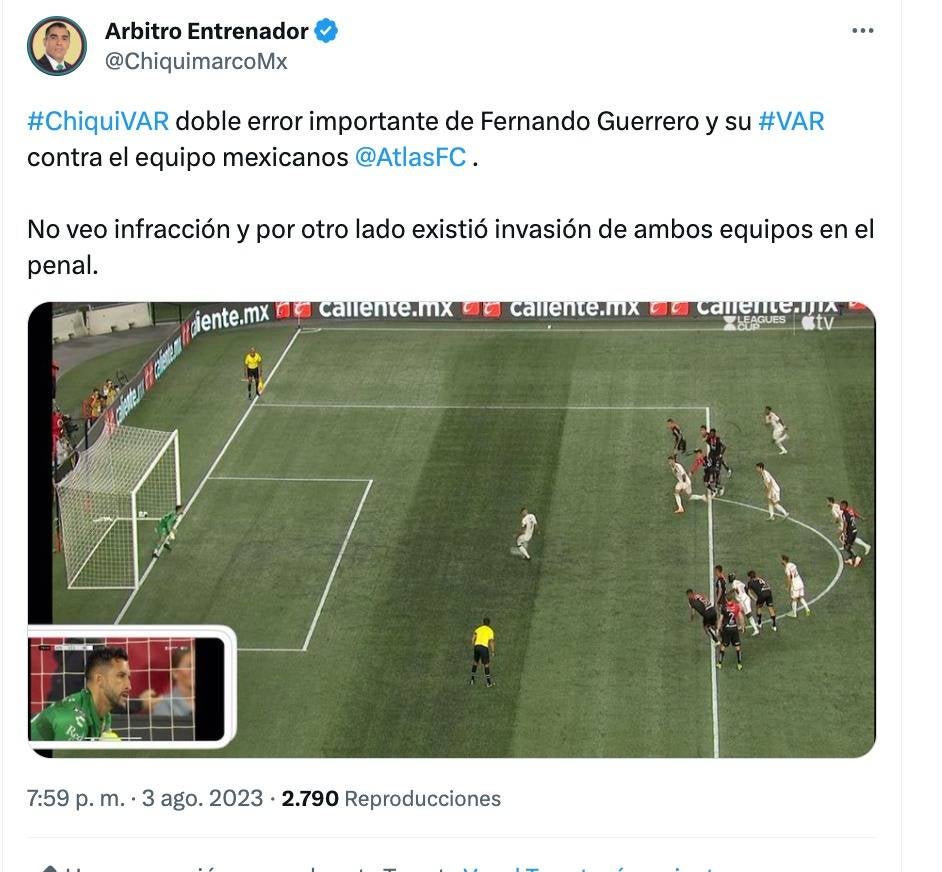Click the 2.790 Reproducciones view count
The image size is (942, 872).
(391, 798)
